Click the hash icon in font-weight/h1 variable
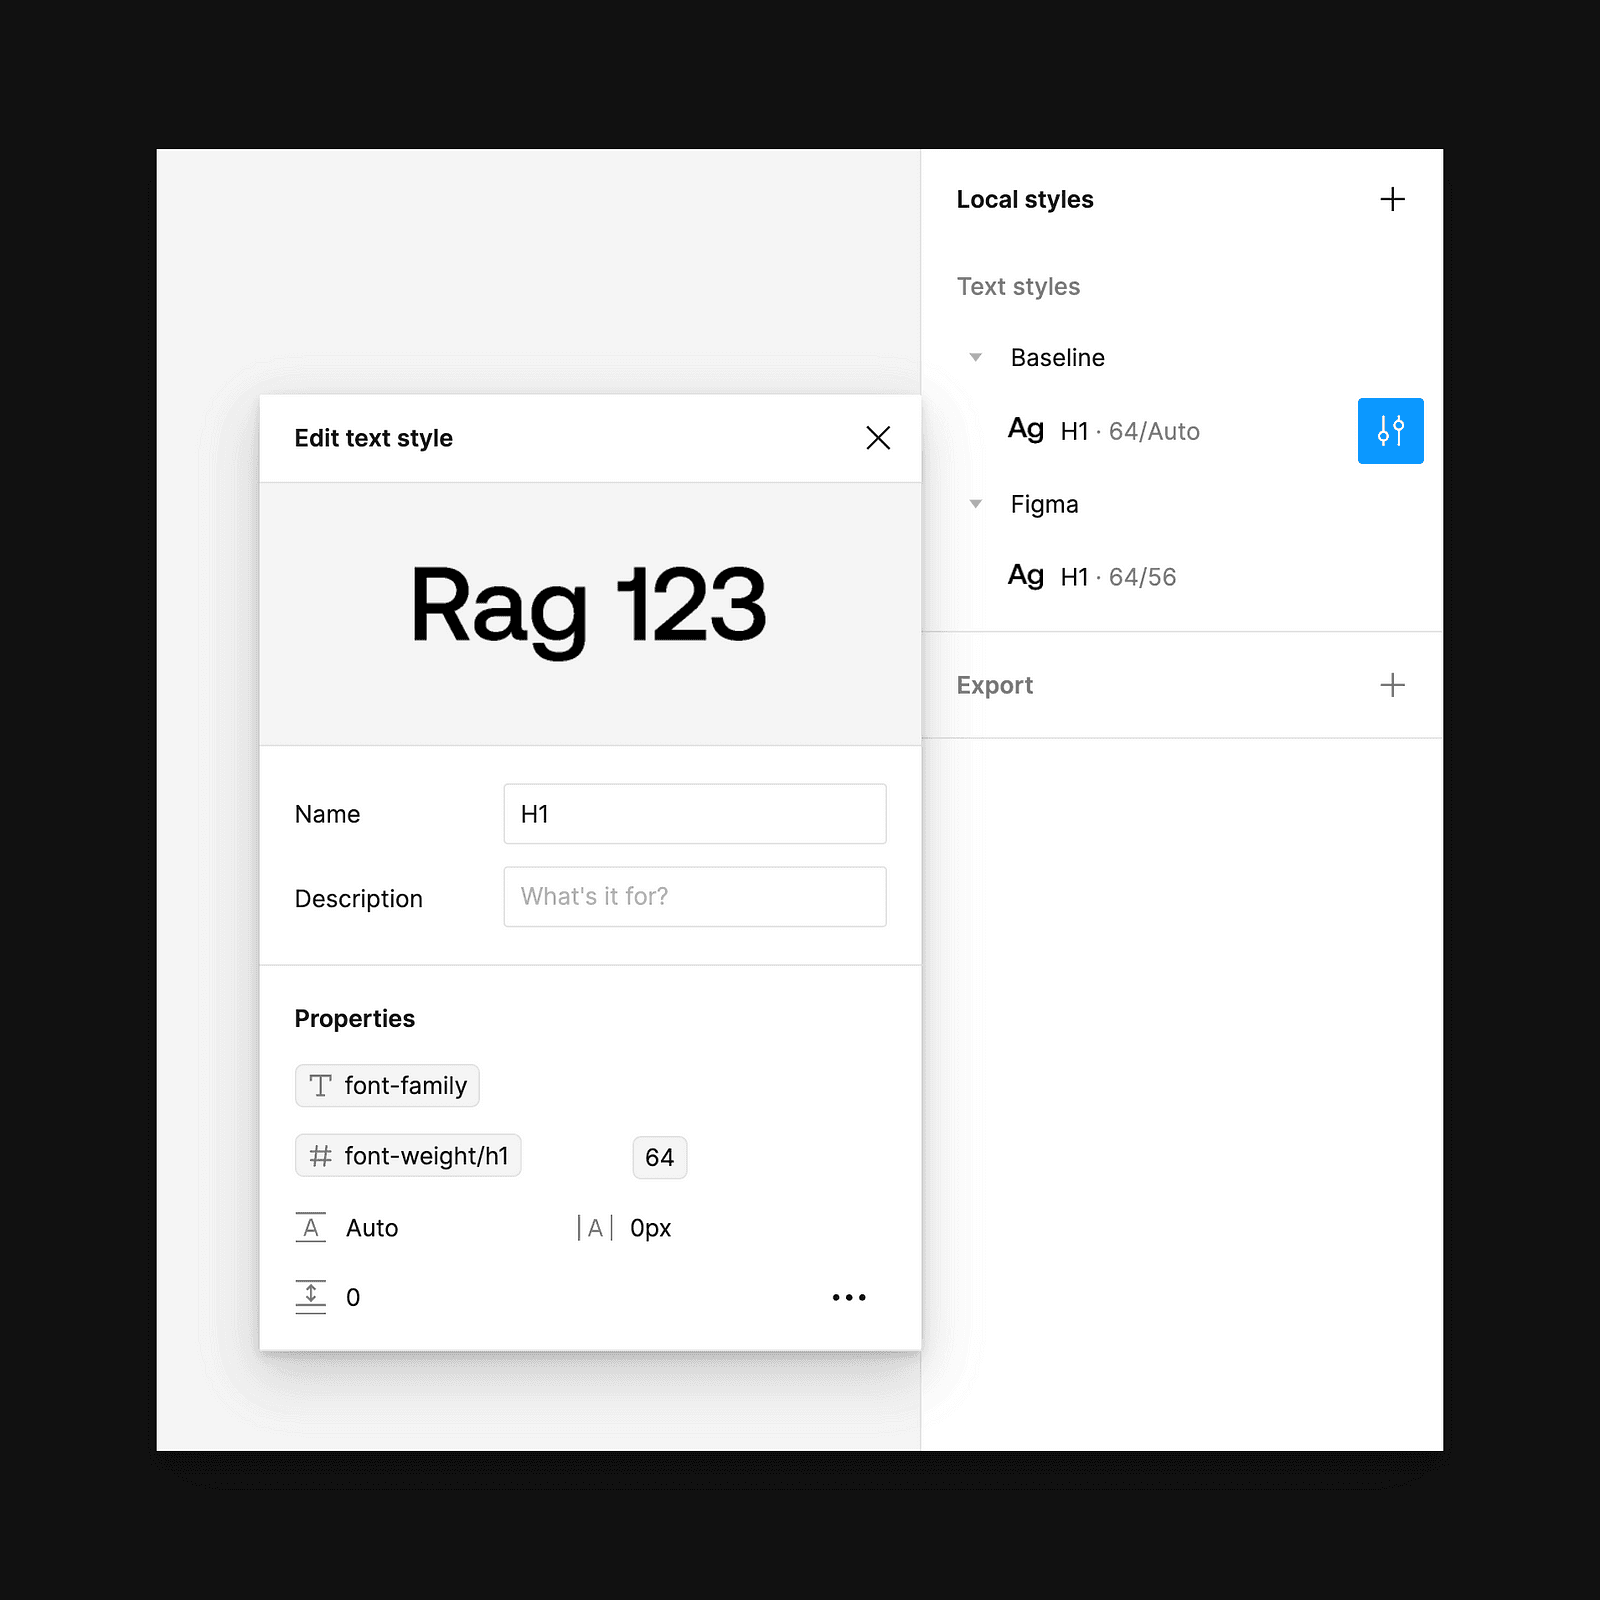The width and height of the screenshot is (1600, 1600). 321,1156
